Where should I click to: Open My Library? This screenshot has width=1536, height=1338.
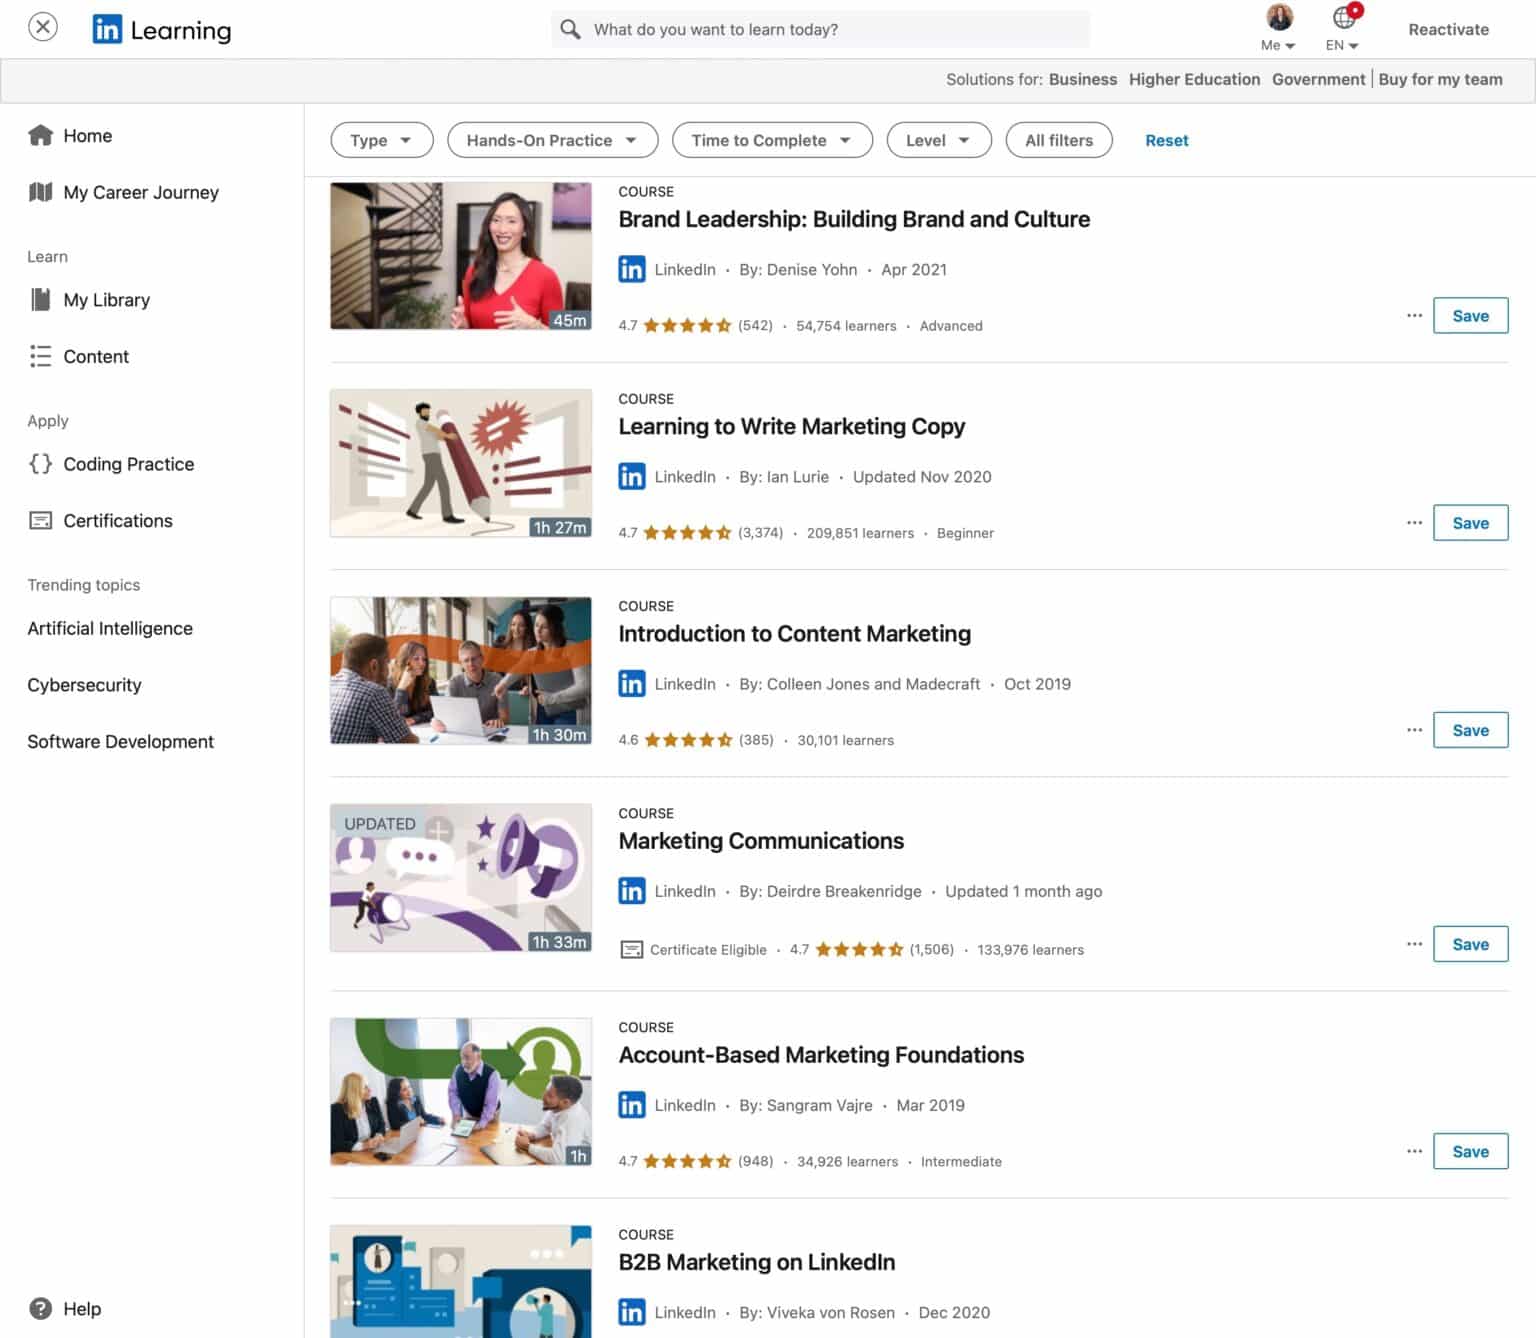click(106, 299)
